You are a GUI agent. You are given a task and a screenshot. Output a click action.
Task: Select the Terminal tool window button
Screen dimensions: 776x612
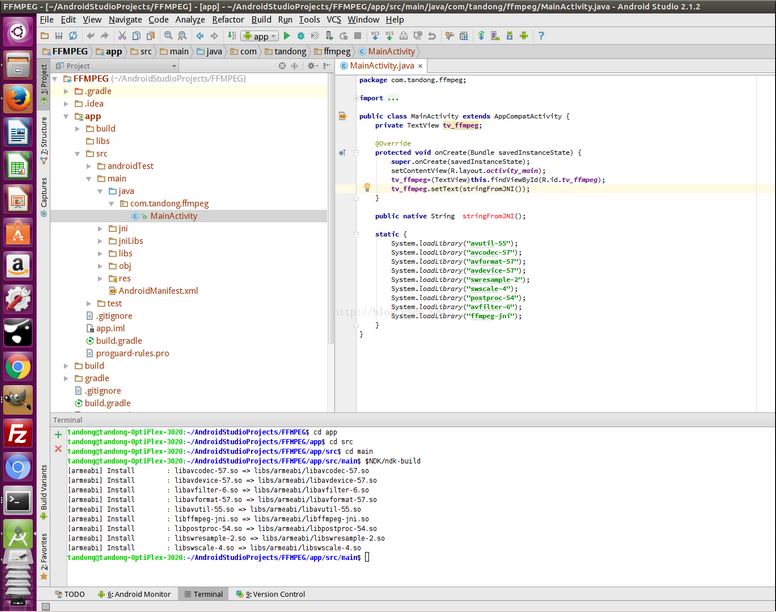coord(203,594)
